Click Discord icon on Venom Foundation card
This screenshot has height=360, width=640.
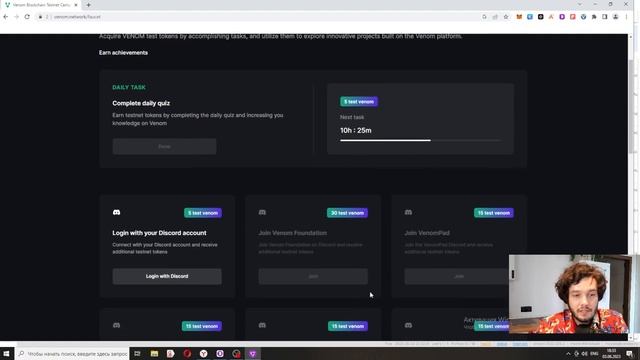pyautogui.click(x=262, y=212)
